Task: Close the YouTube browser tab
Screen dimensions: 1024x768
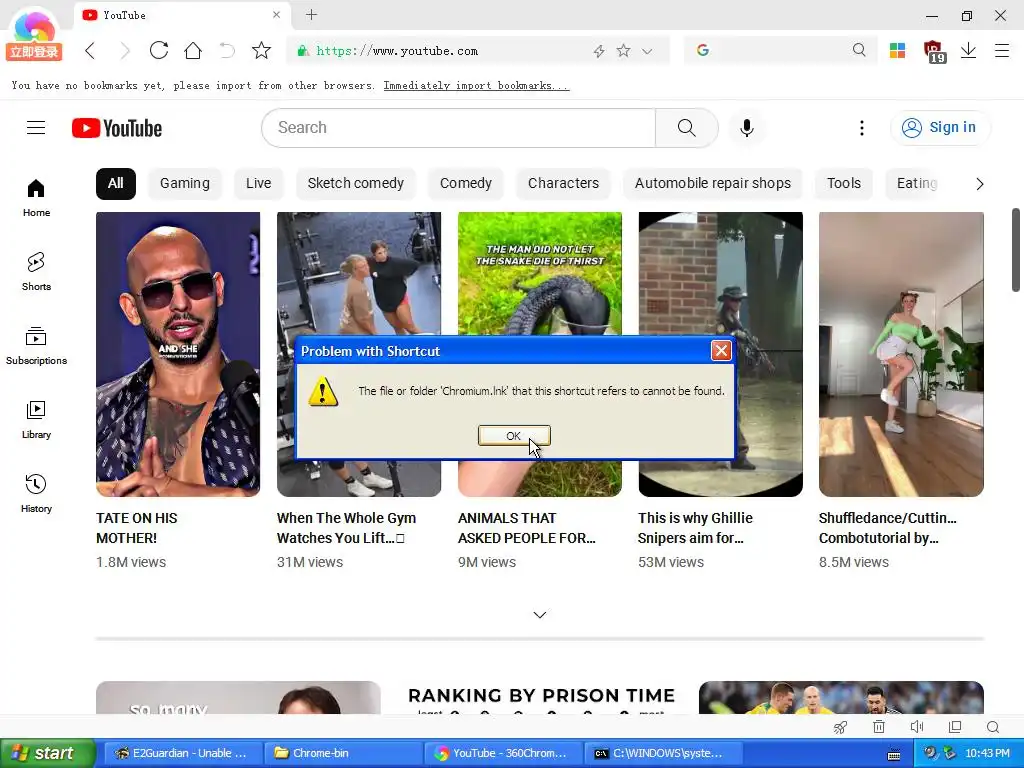Action: (x=276, y=14)
